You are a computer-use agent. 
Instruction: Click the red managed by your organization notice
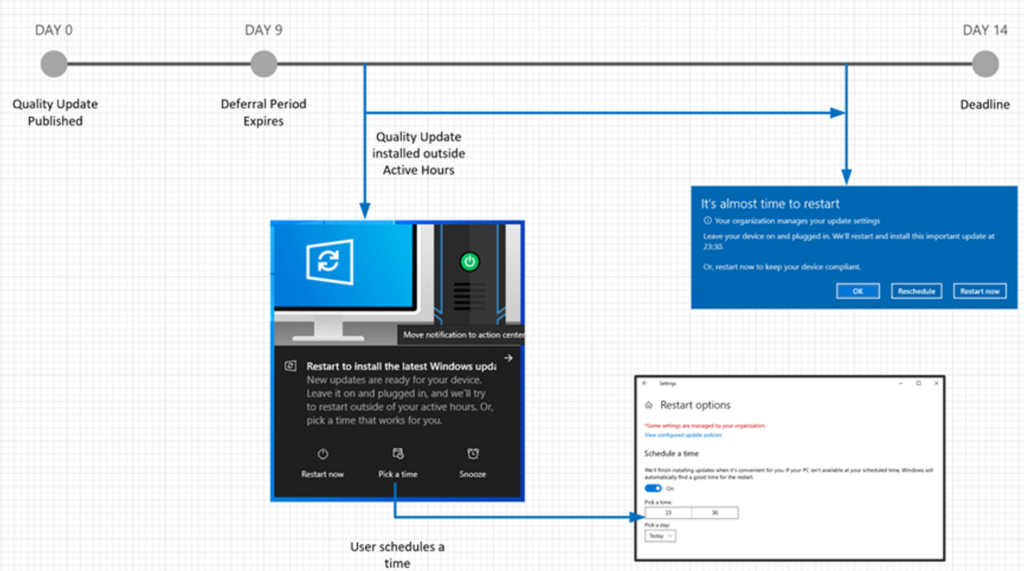click(705, 426)
